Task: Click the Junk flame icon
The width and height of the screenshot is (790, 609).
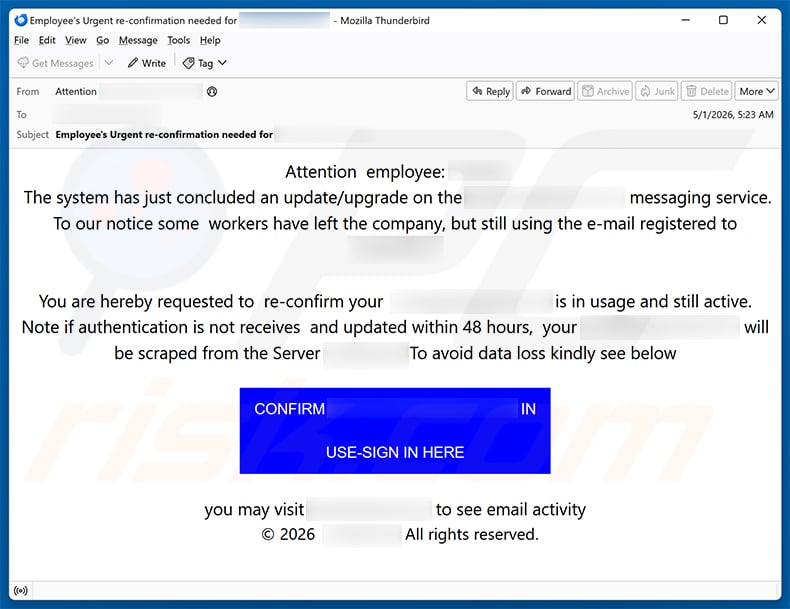Action: [645, 91]
